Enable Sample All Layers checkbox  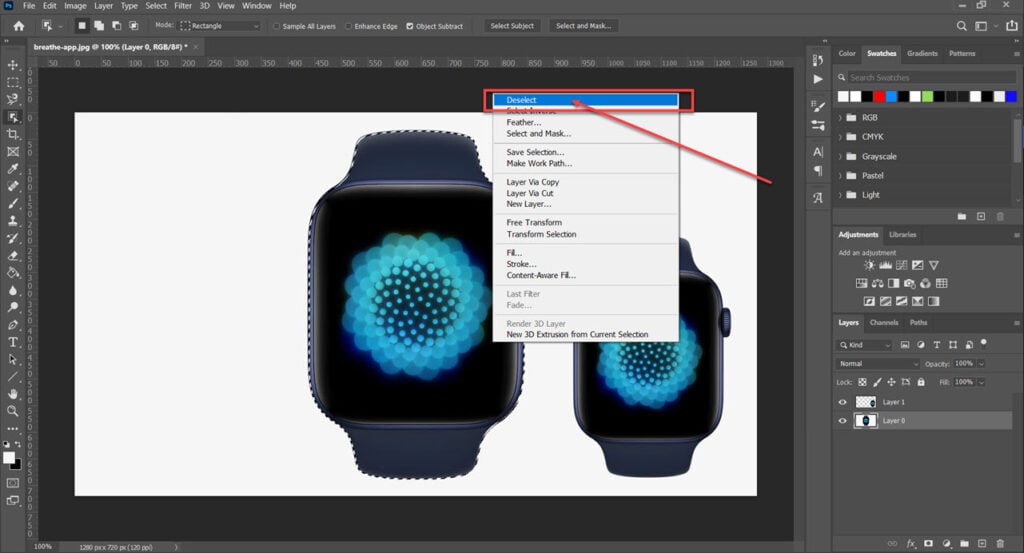[277, 26]
